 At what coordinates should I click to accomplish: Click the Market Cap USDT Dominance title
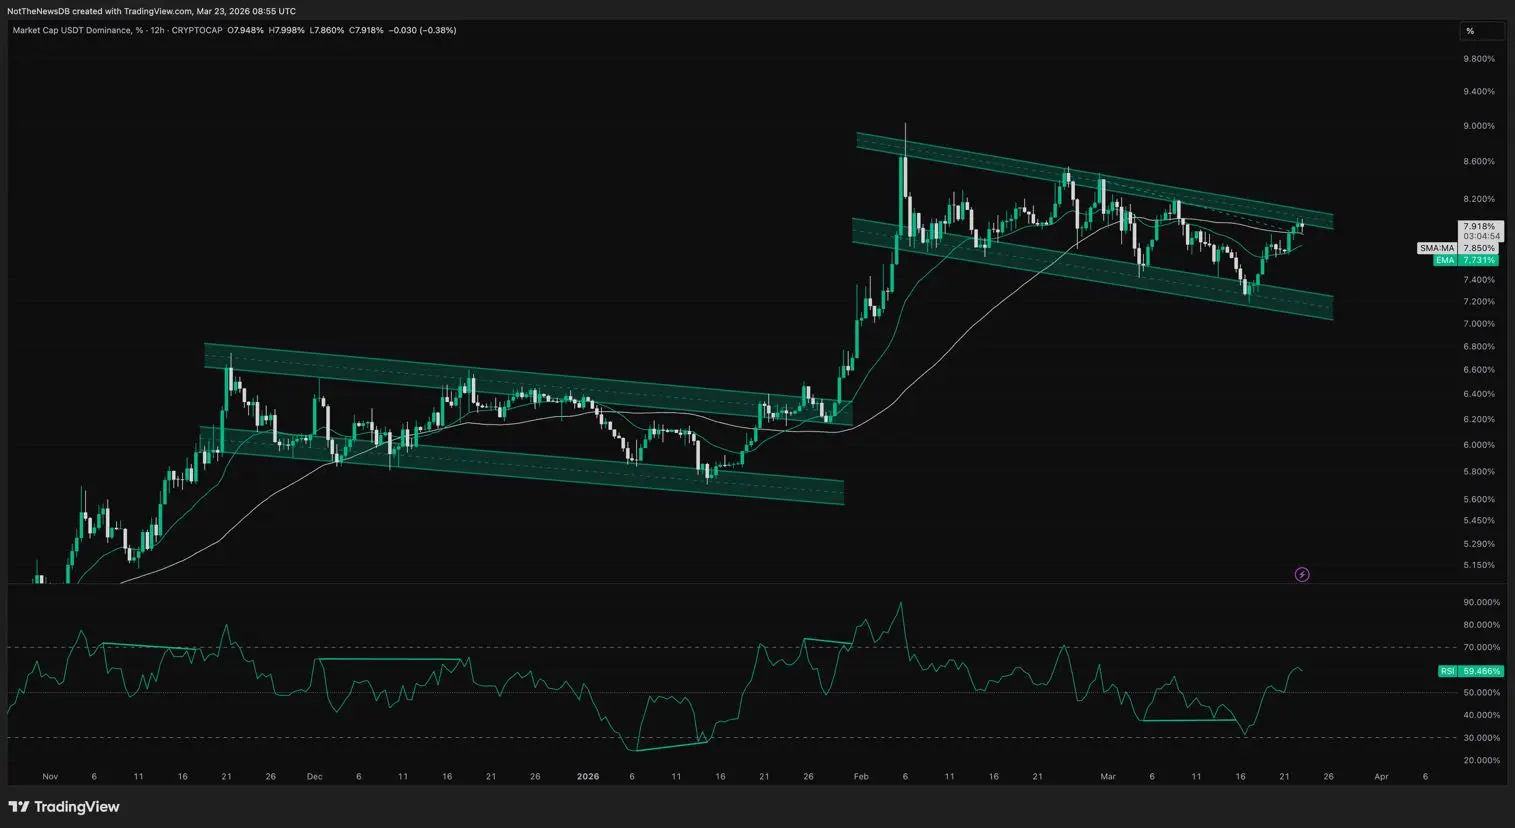[x=72, y=30]
